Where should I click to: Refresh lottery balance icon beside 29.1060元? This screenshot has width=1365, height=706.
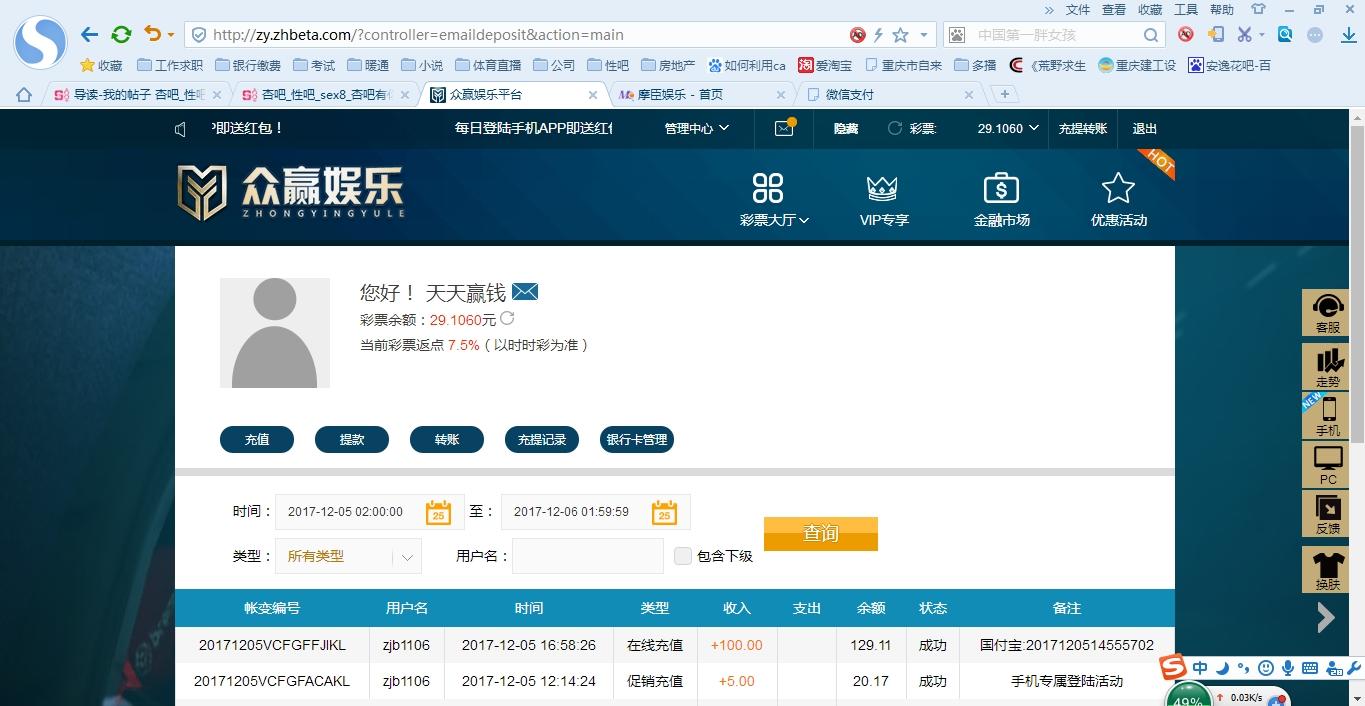tap(507, 319)
